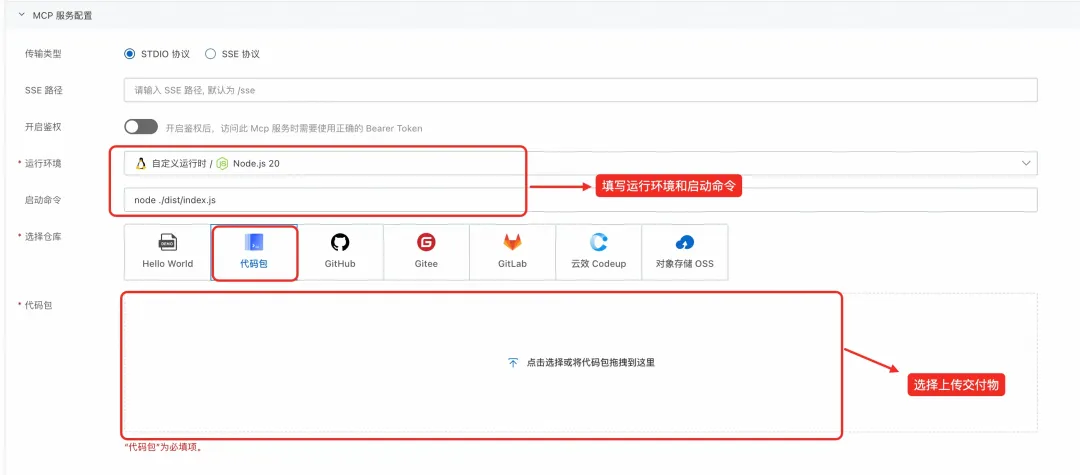Choose the GitHub octocat icon

tap(340, 242)
